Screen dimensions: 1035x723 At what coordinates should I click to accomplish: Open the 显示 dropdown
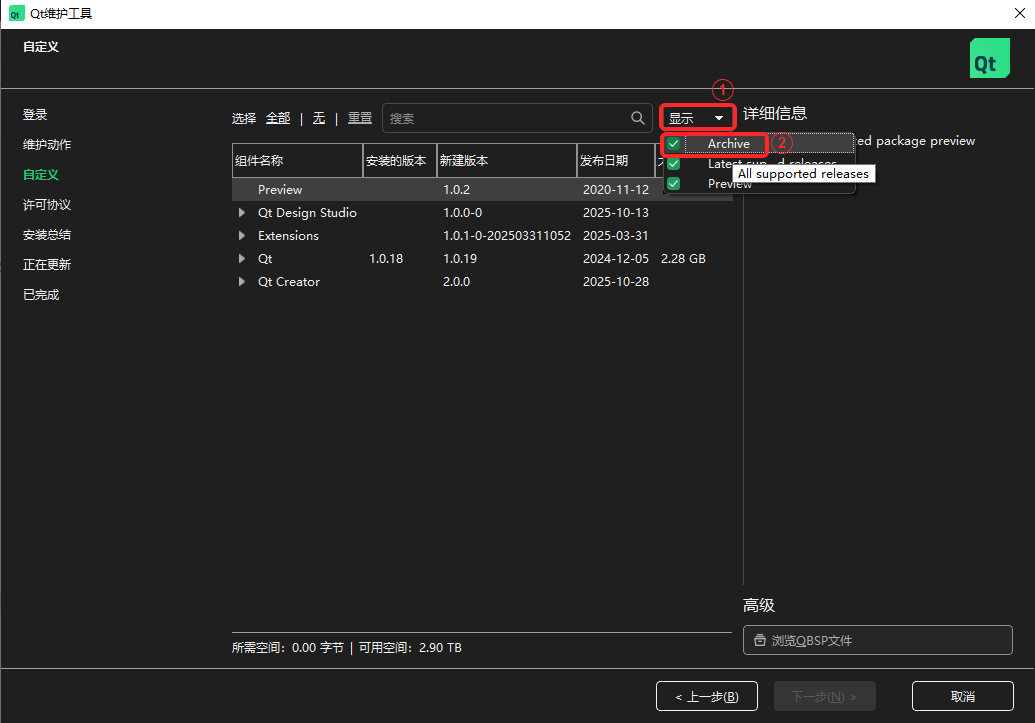click(697, 118)
